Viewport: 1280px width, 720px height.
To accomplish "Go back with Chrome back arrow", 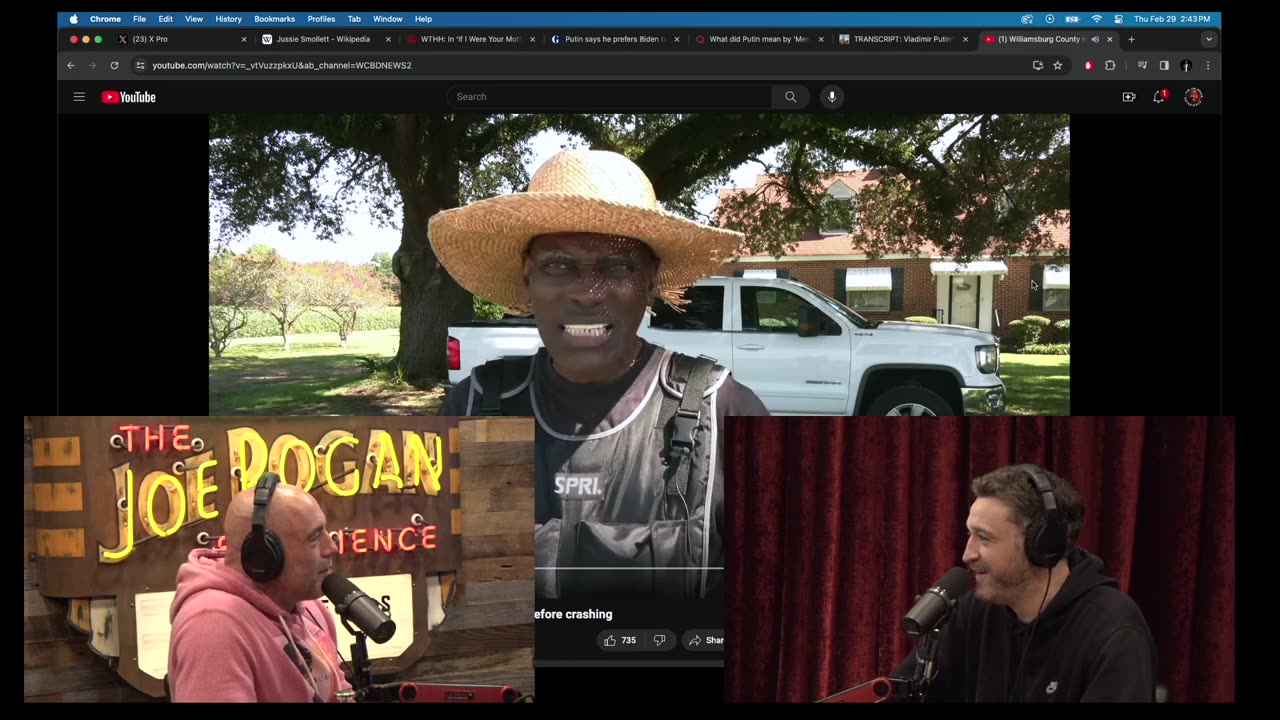I will tap(70, 65).
